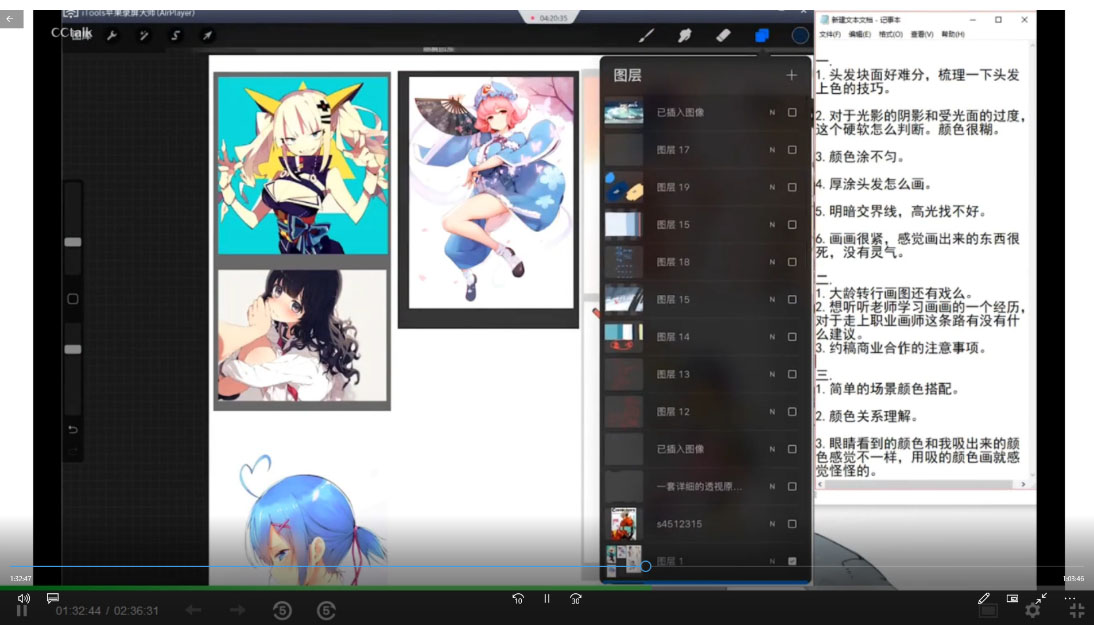This screenshot has height=625, width=1094.
Task: Open blend mode N for 图层 19
Action: [x=772, y=187]
